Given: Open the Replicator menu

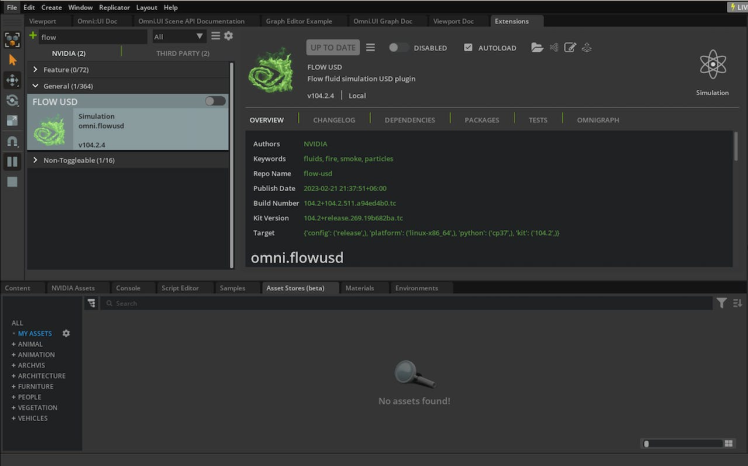Looking at the screenshot, I should pyautogui.click(x=114, y=7).
